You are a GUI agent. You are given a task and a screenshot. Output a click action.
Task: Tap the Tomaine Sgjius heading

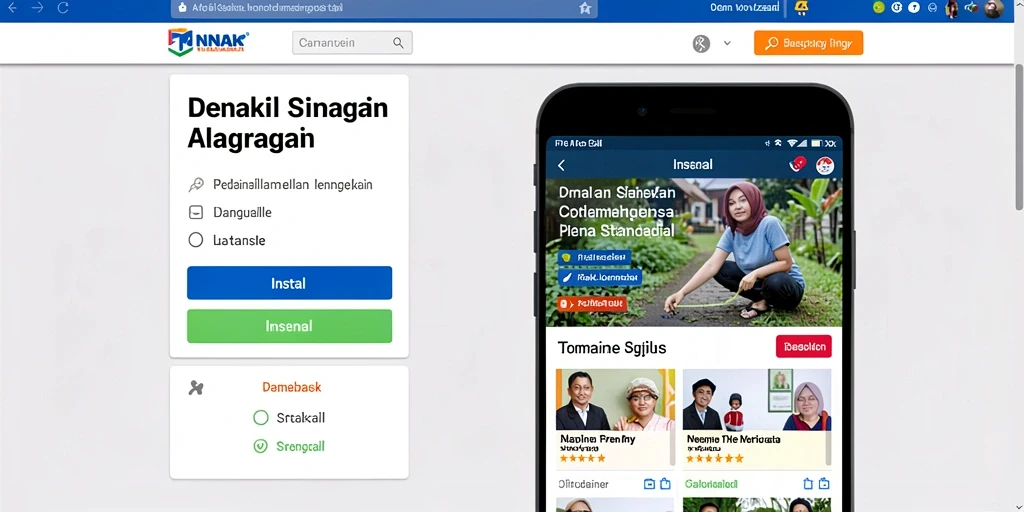click(612, 347)
